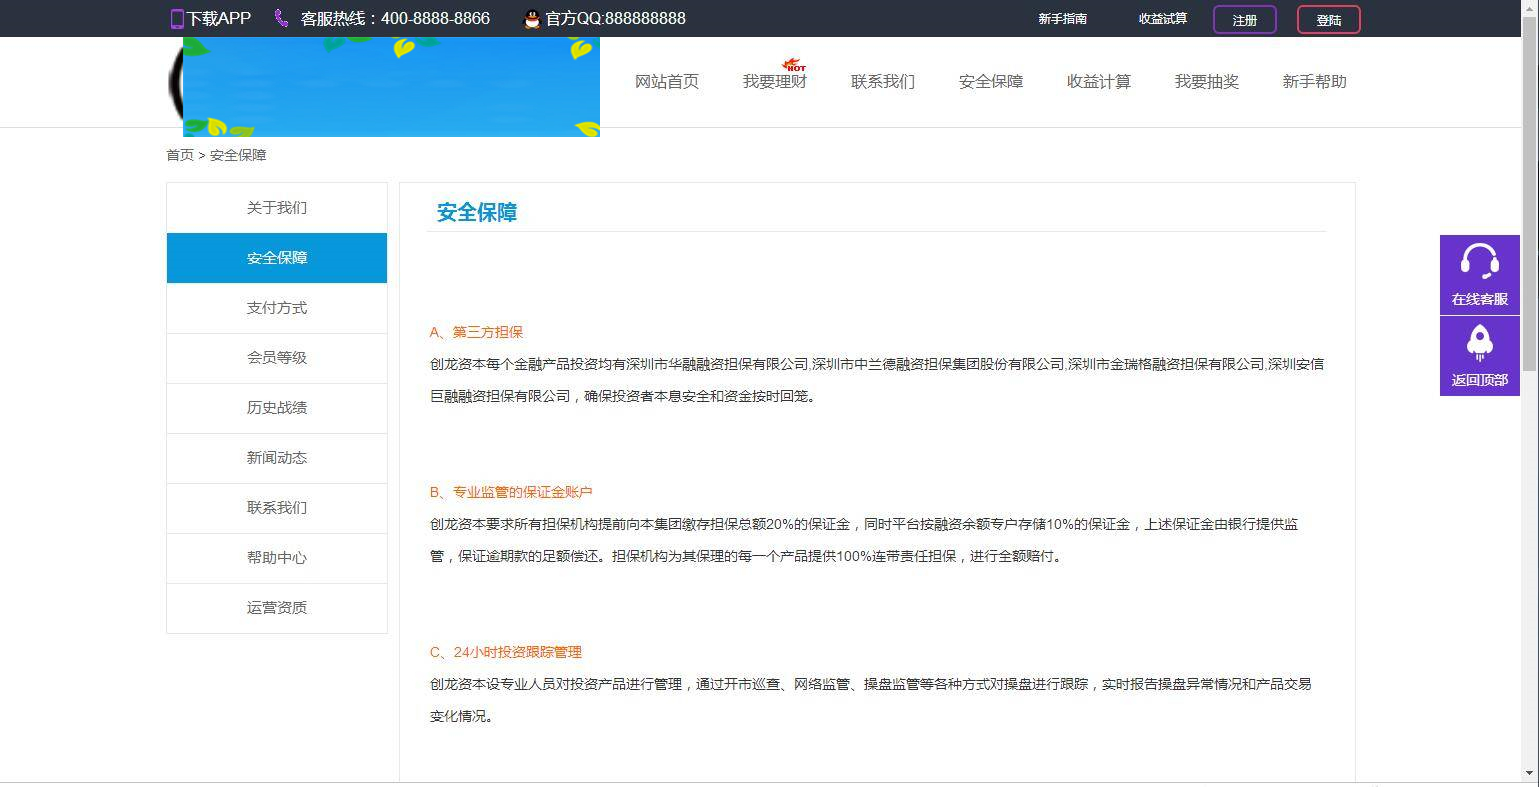Viewport: 1539px width, 787px height.
Task: Select 安全保障 in the navigation bar
Action: pos(990,82)
